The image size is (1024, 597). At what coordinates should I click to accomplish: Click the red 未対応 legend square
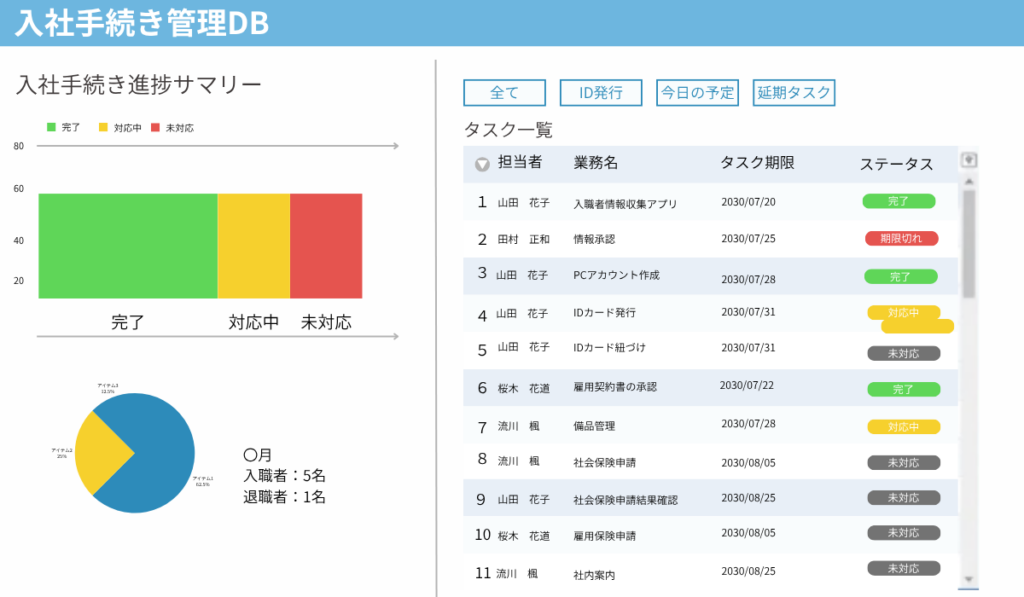pyautogui.click(x=155, y=128)
